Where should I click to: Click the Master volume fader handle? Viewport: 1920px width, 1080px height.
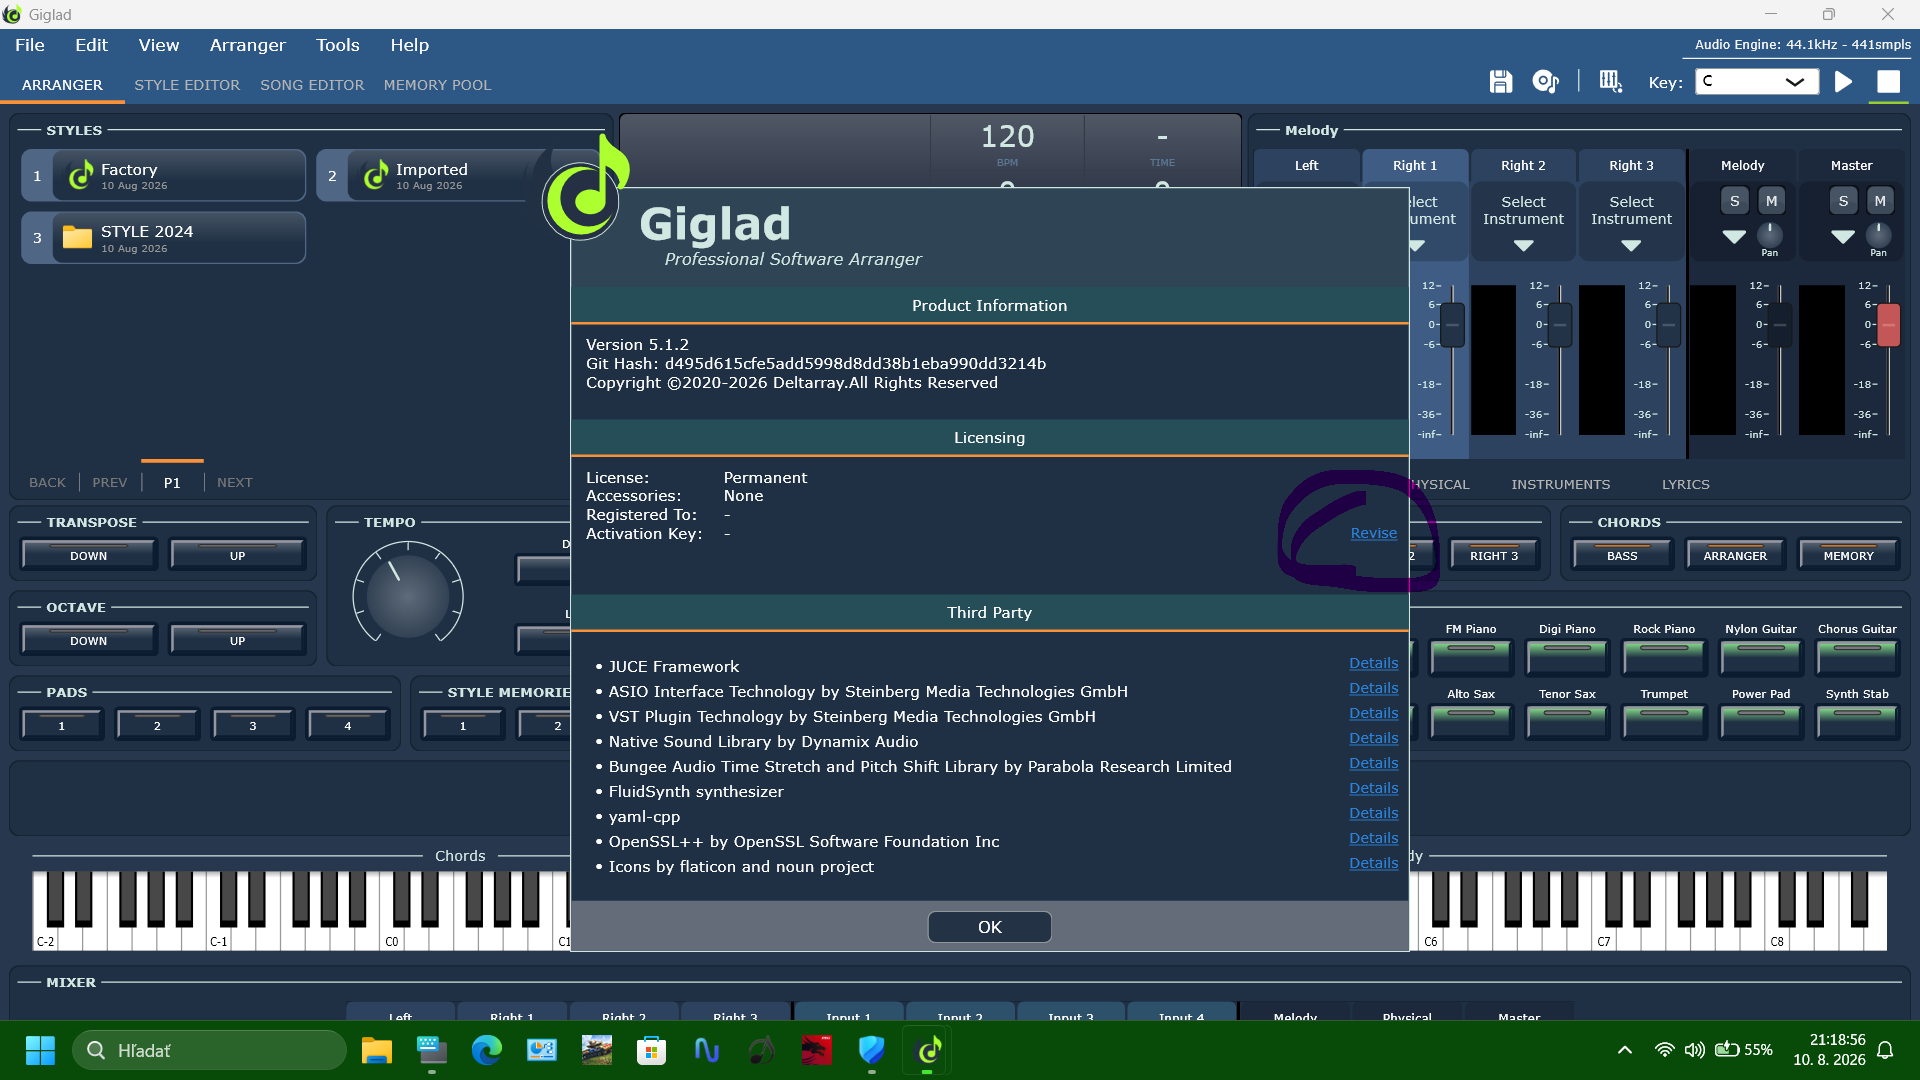coord(1888,325)
